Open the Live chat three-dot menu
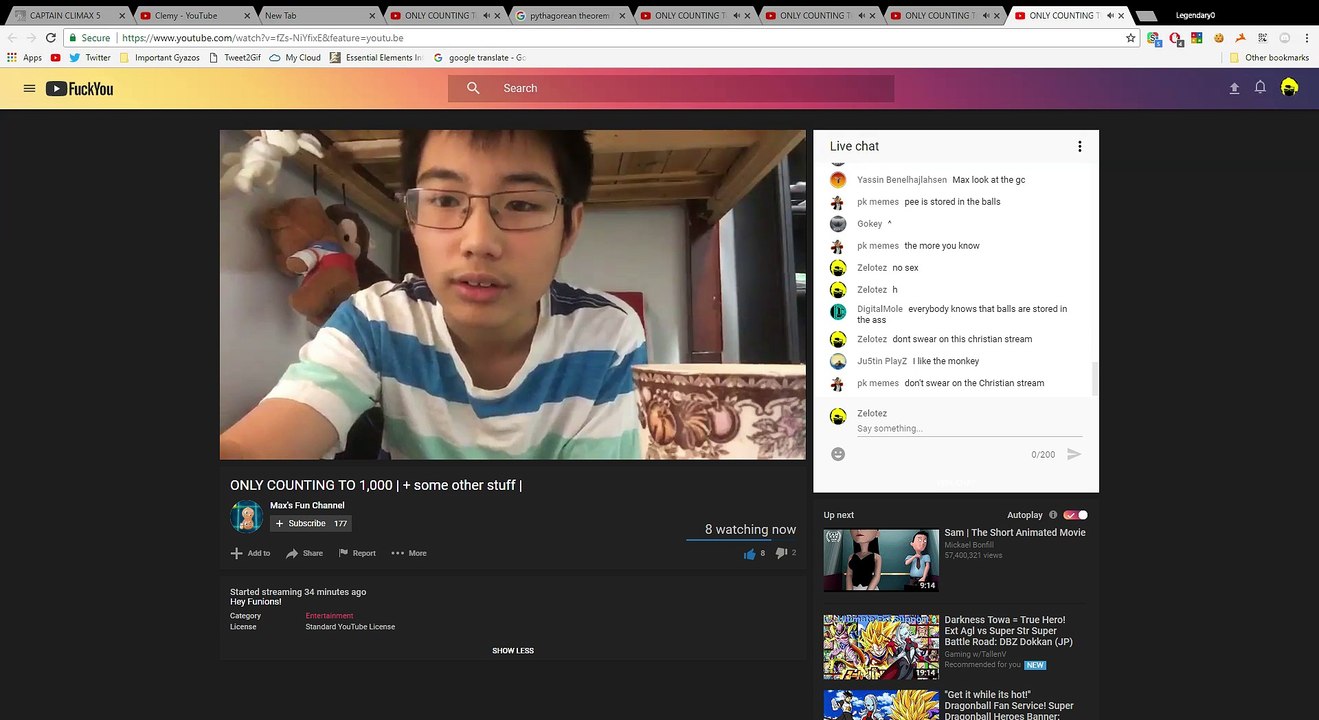The height and width of the screenshot is (720, 1319). 1079,146
